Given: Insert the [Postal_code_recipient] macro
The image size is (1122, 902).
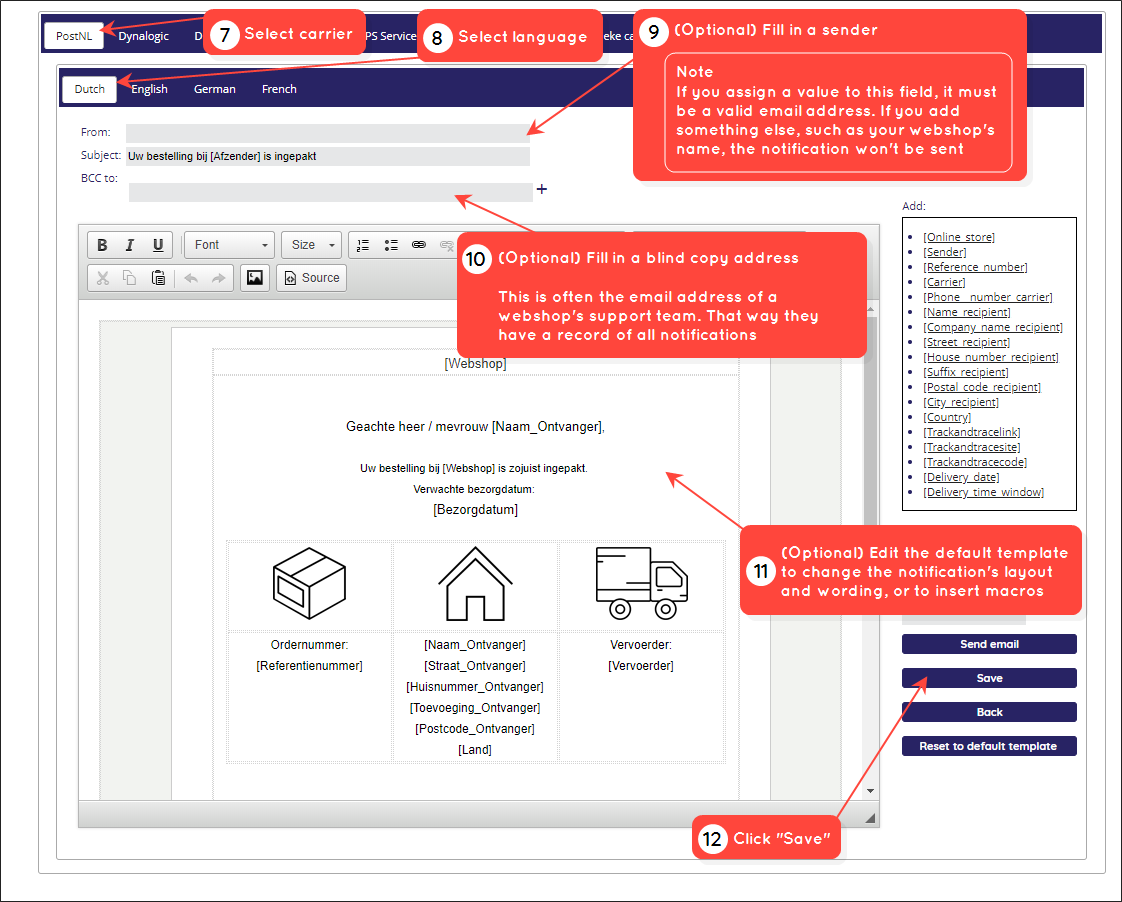Looking at the screenshot, I should point(982,387).
